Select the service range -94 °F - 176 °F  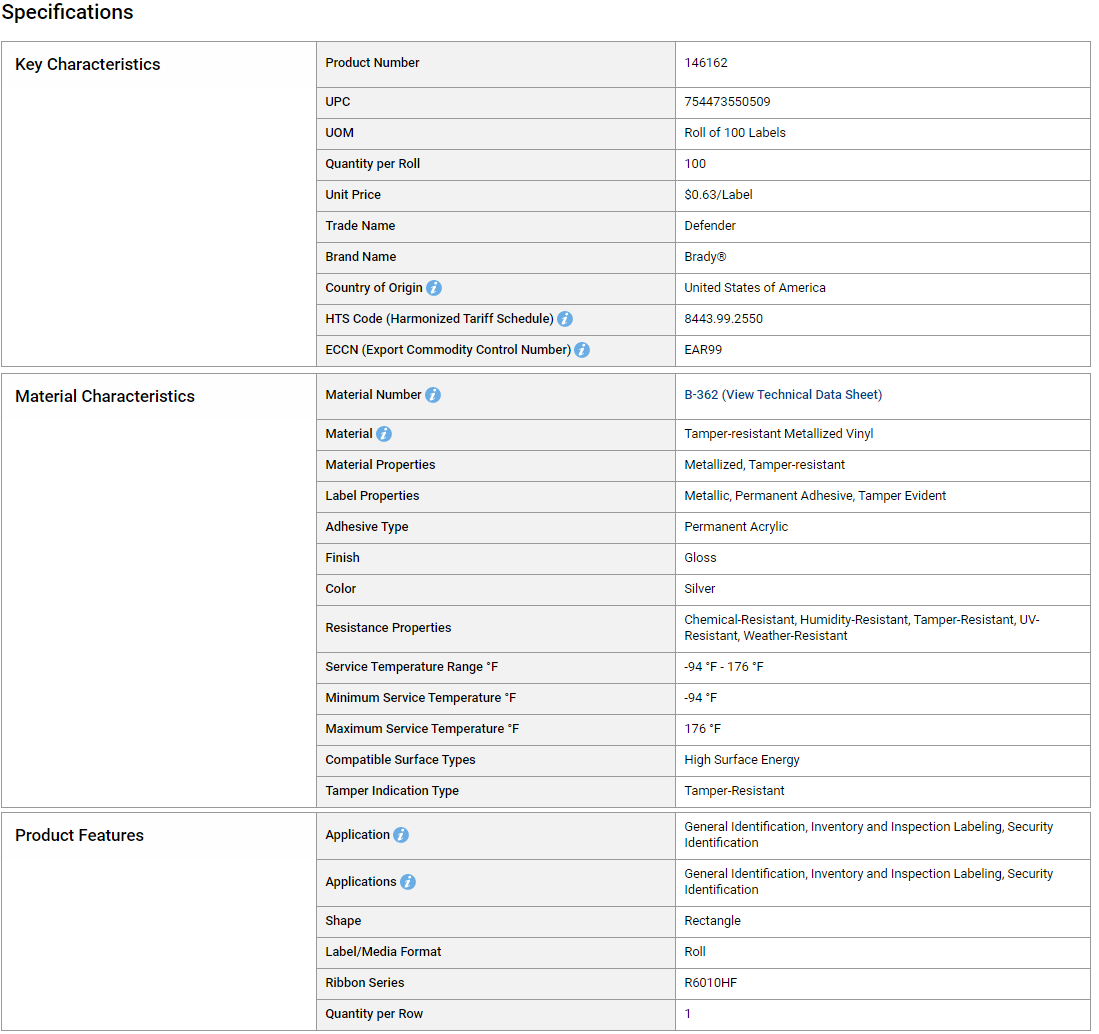(724, 667)
